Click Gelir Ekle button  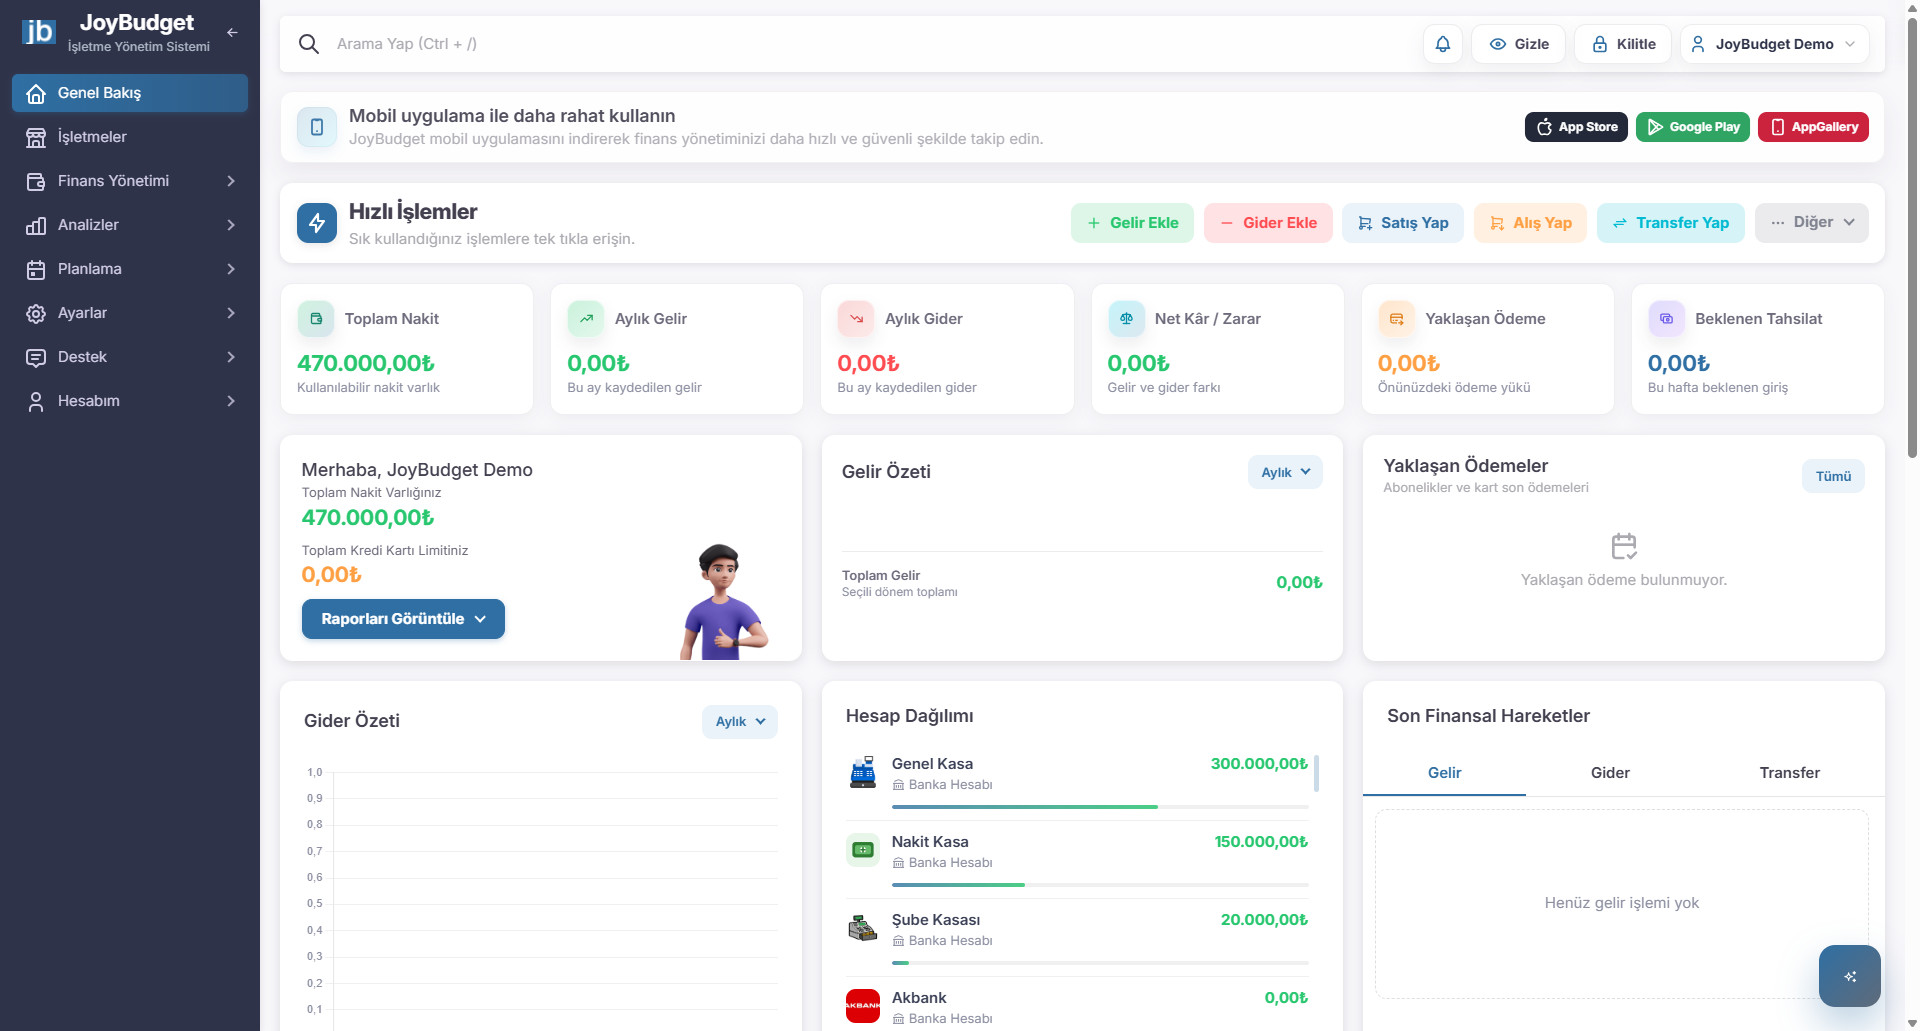[1132, 223]
